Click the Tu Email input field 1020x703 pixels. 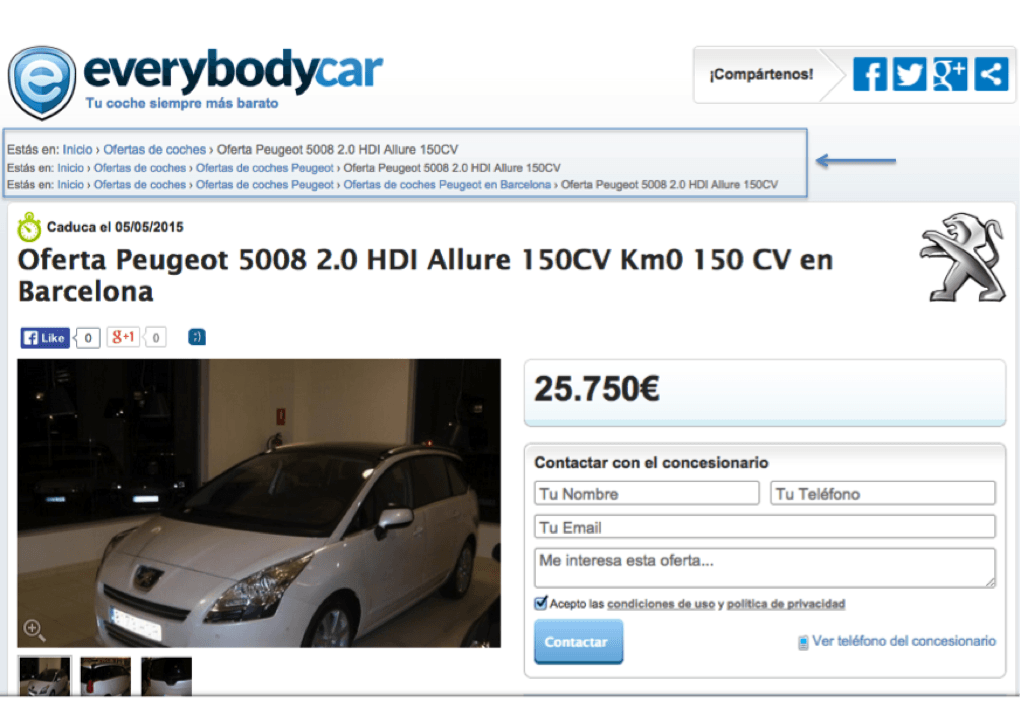(763, 527)
